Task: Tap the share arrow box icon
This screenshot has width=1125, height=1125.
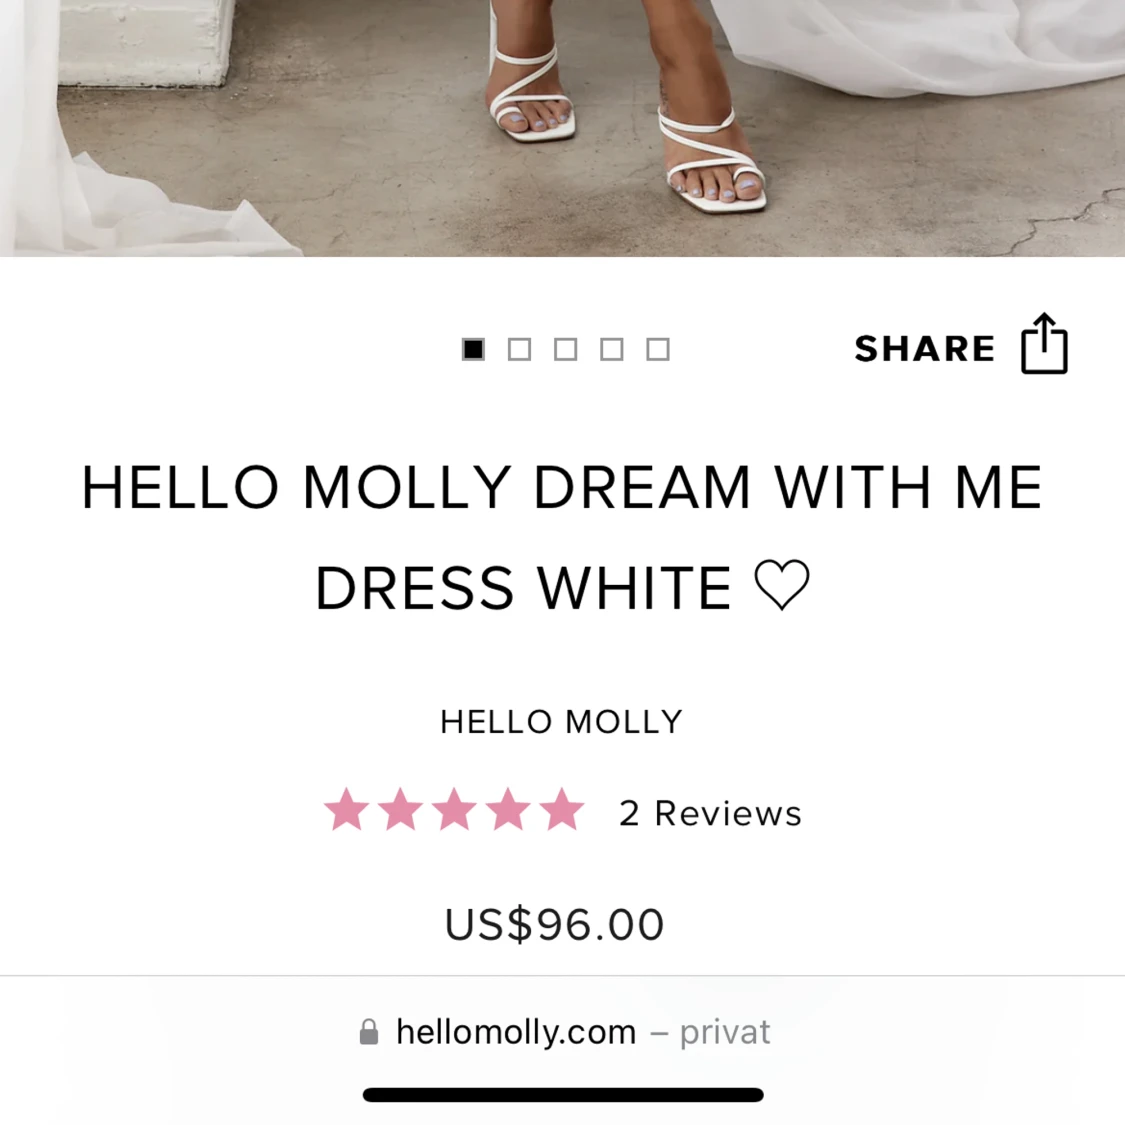Action: tap(1044, 345)
